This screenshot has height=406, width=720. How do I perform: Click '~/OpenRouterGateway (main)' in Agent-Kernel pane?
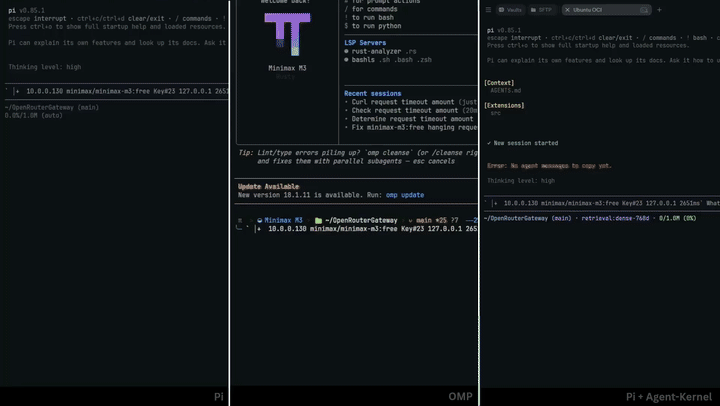[x=528, y=219]
